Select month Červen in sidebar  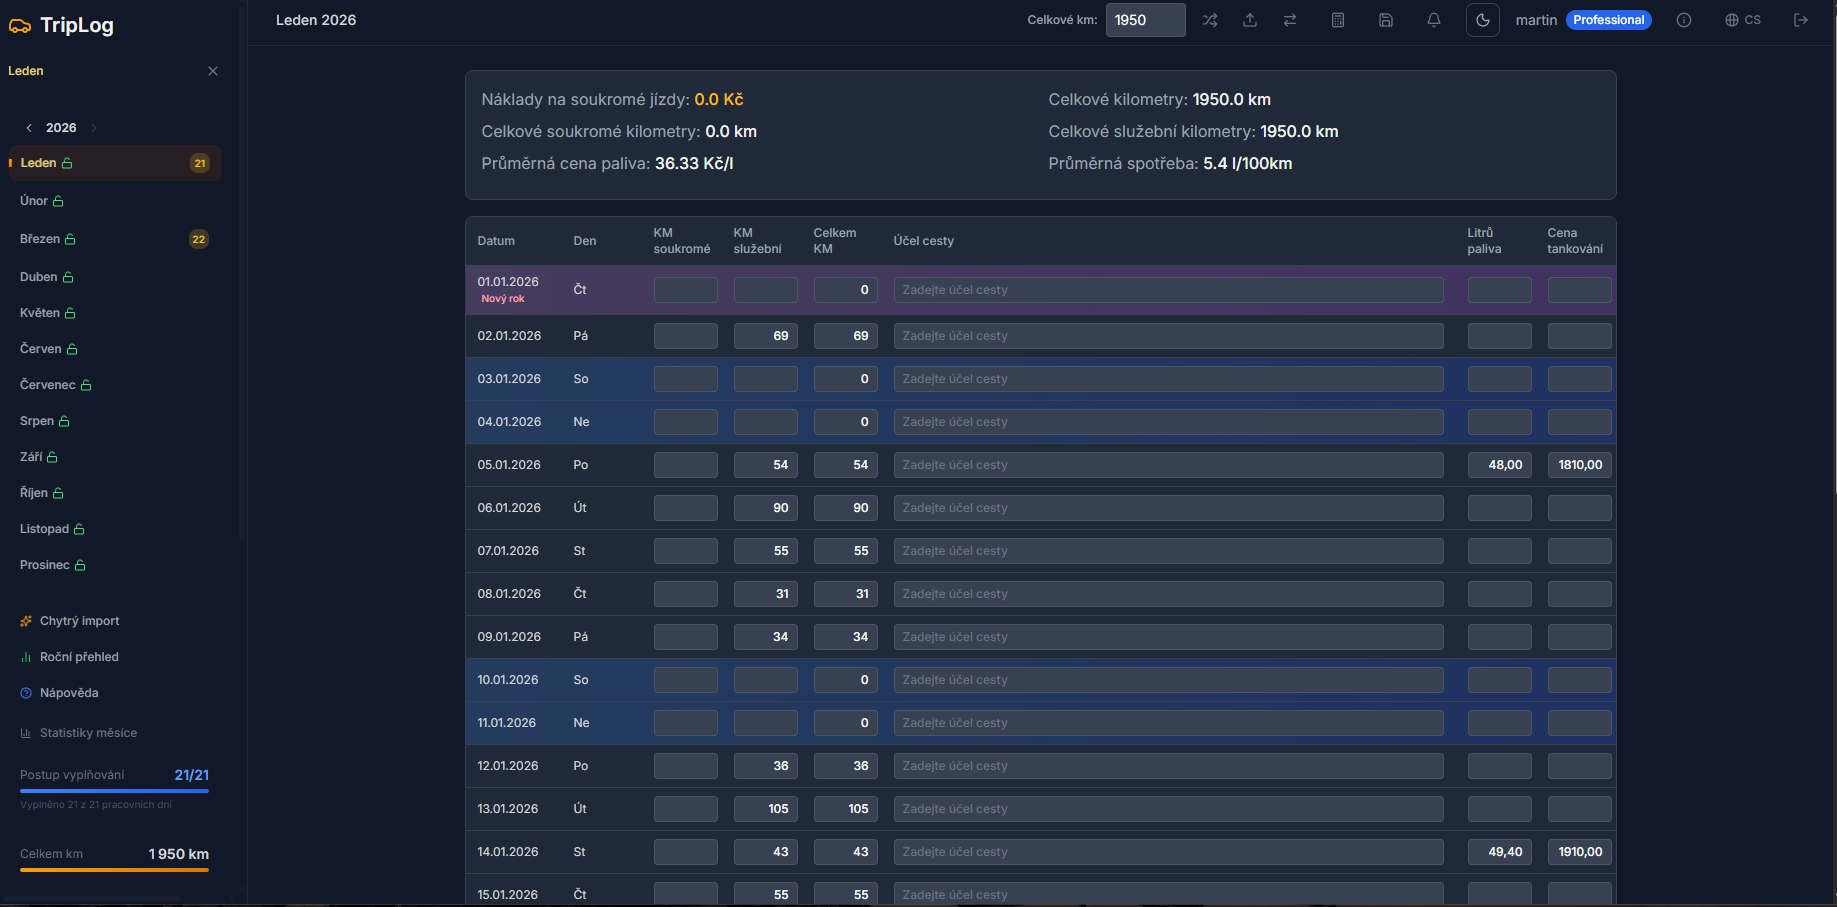point(41,349)
